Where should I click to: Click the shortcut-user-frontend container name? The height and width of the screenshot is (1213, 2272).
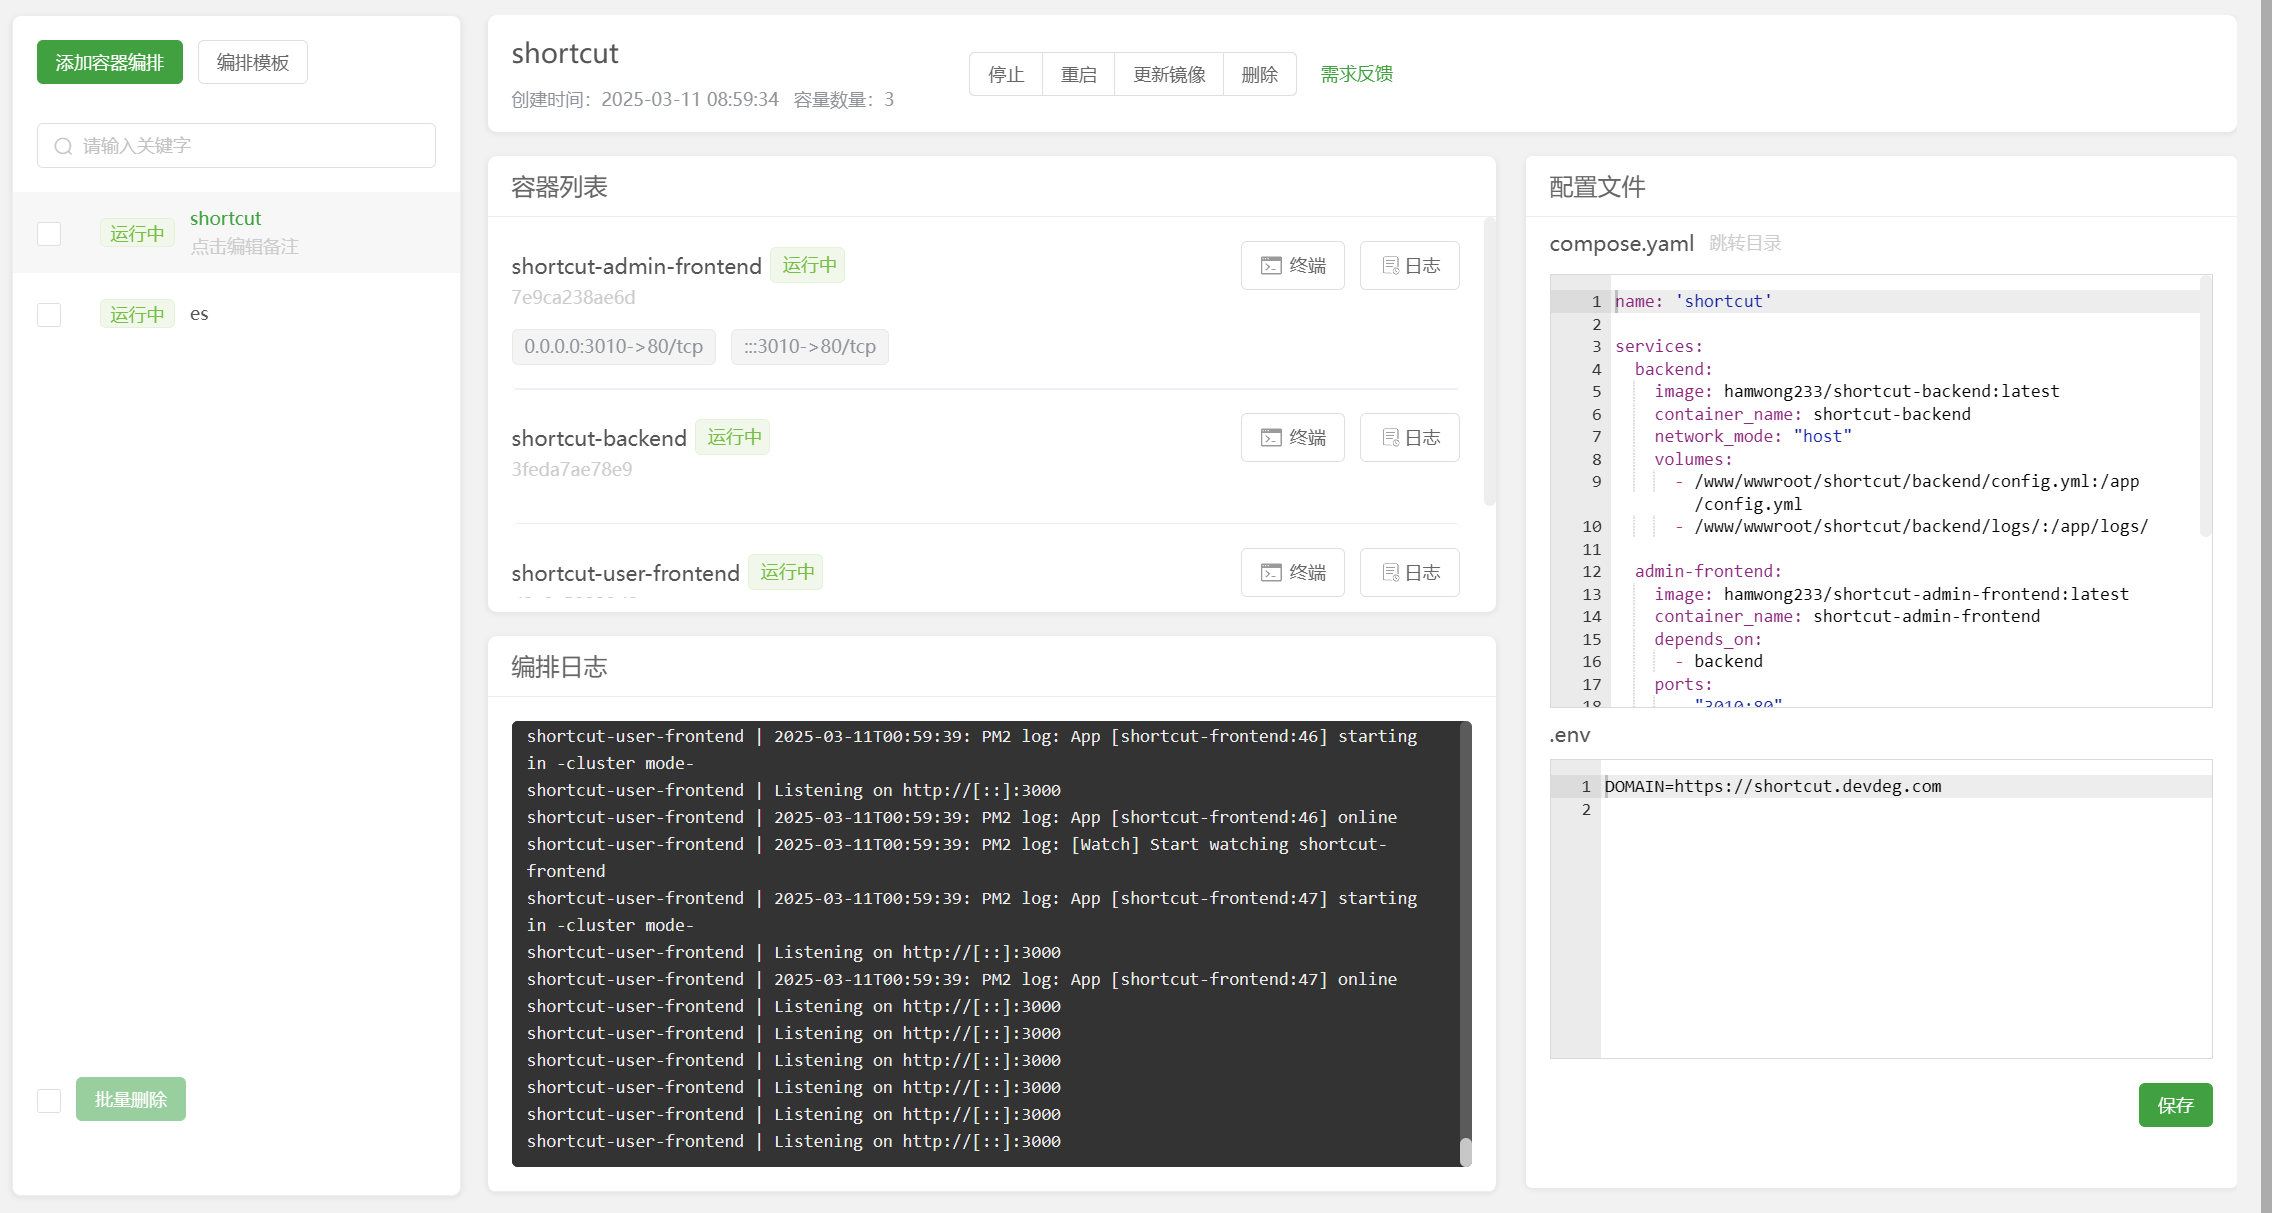pyautogui.click(x=625, y=573)
